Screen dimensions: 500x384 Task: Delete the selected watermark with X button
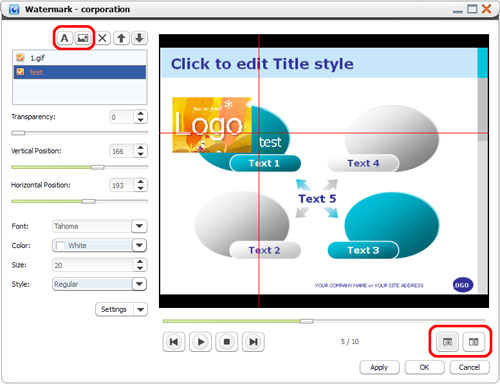[103, 38]
